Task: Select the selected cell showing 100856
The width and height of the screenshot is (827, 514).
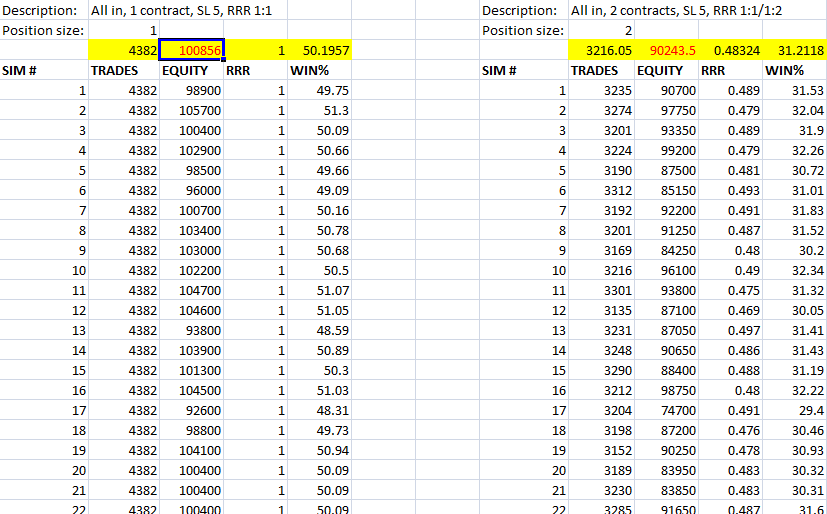Action: (191, 50)
